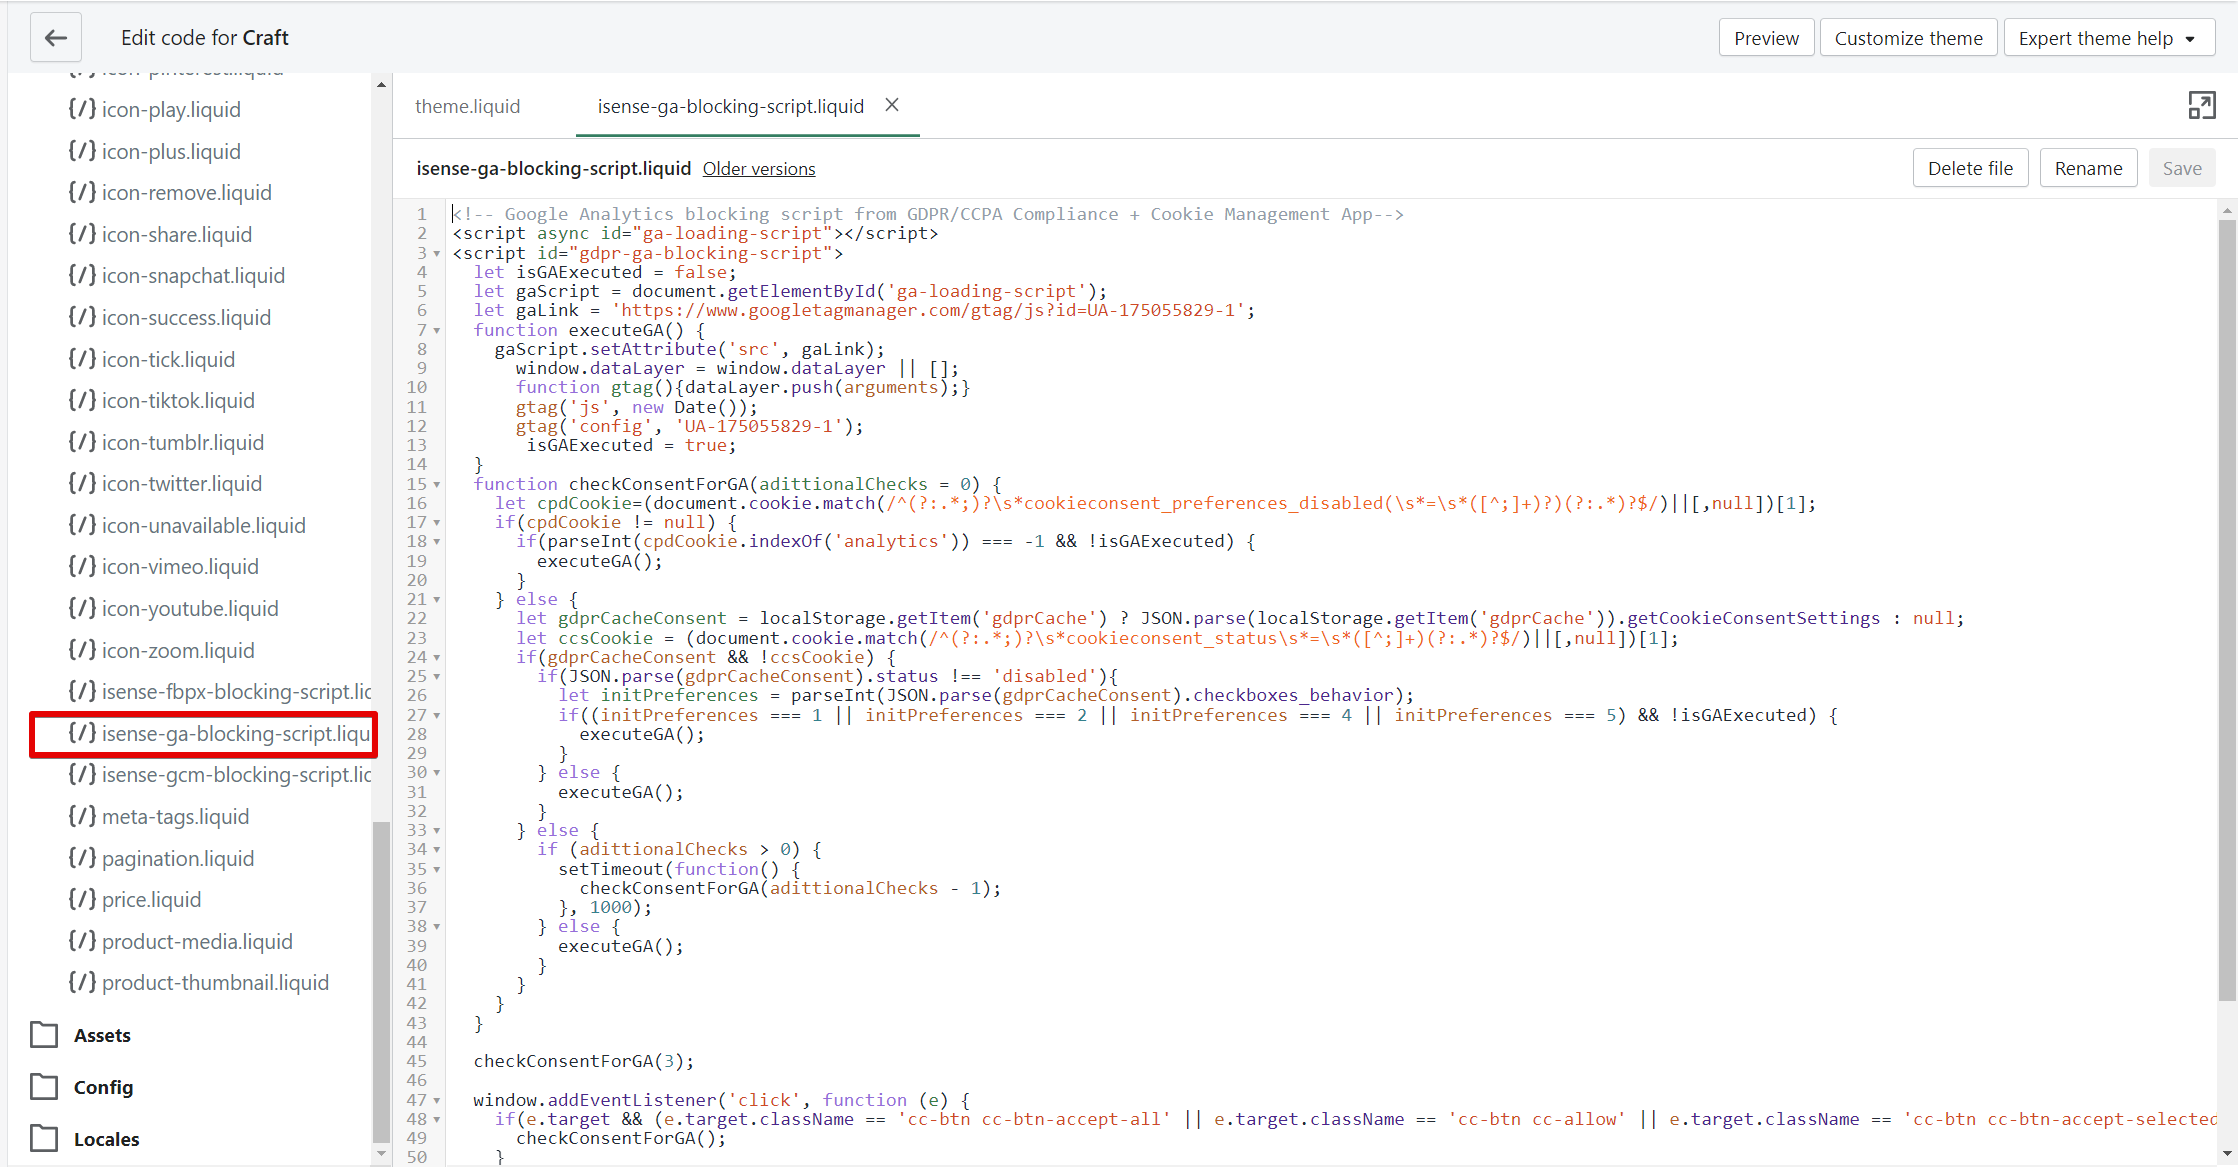This screenshot has height=1167, width=2238.
Task: Click the code editor vertical scrollbar
Action: point(2226,610)
